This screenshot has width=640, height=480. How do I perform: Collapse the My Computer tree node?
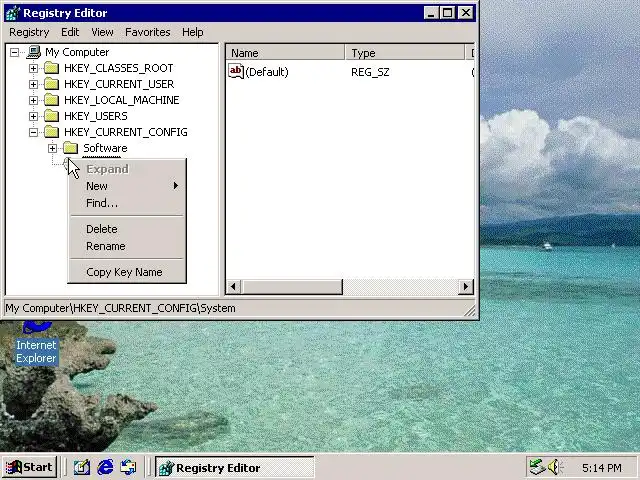(x=14, y=52)
